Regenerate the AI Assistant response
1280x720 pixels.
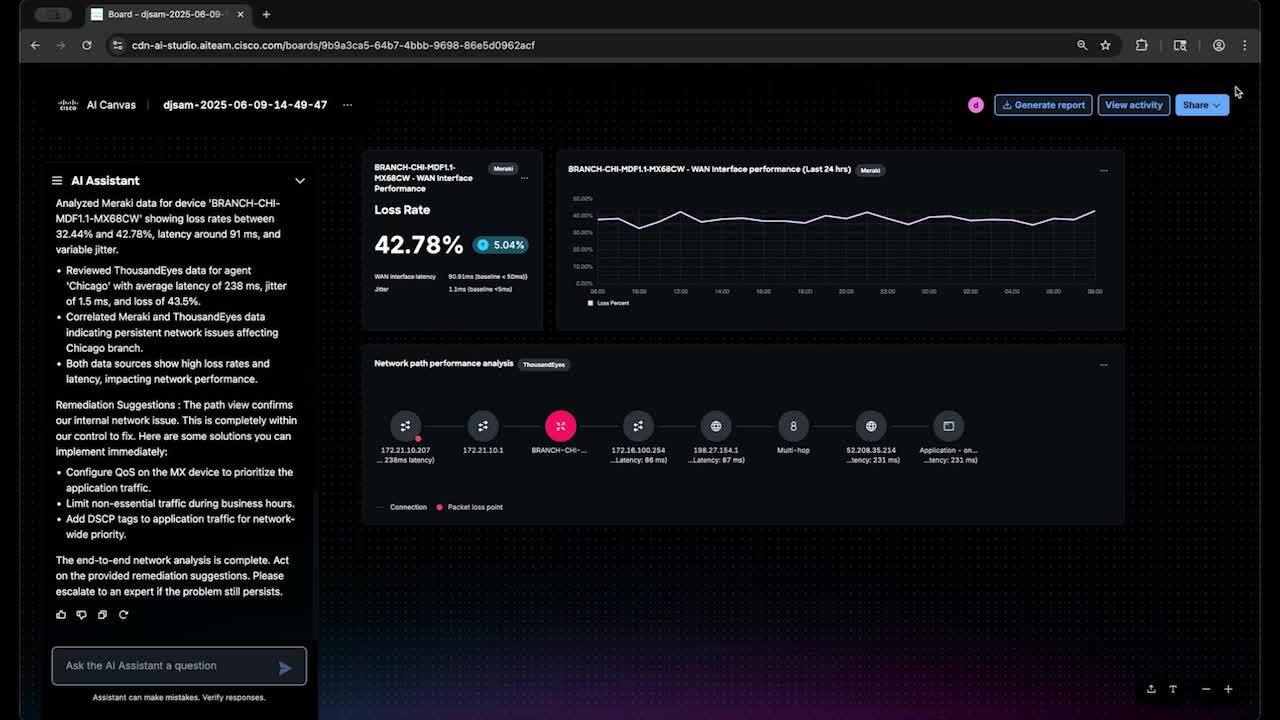pyautogui.click(x=123, y=615)
